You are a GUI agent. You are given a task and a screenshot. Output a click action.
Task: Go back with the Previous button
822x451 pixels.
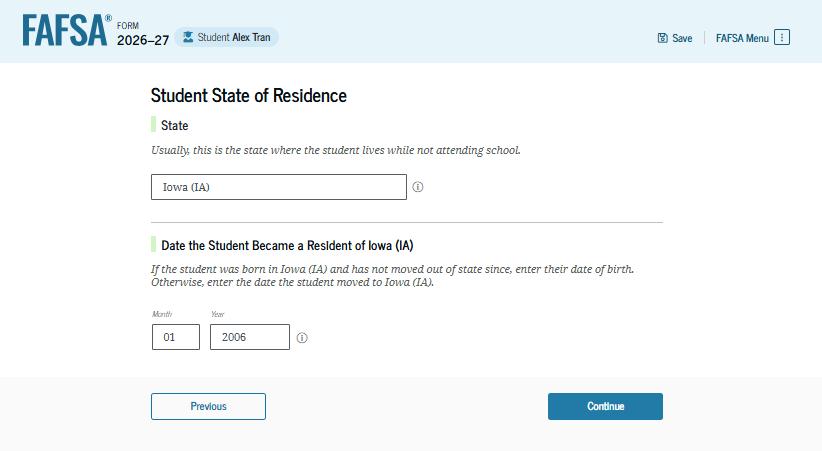208,406
